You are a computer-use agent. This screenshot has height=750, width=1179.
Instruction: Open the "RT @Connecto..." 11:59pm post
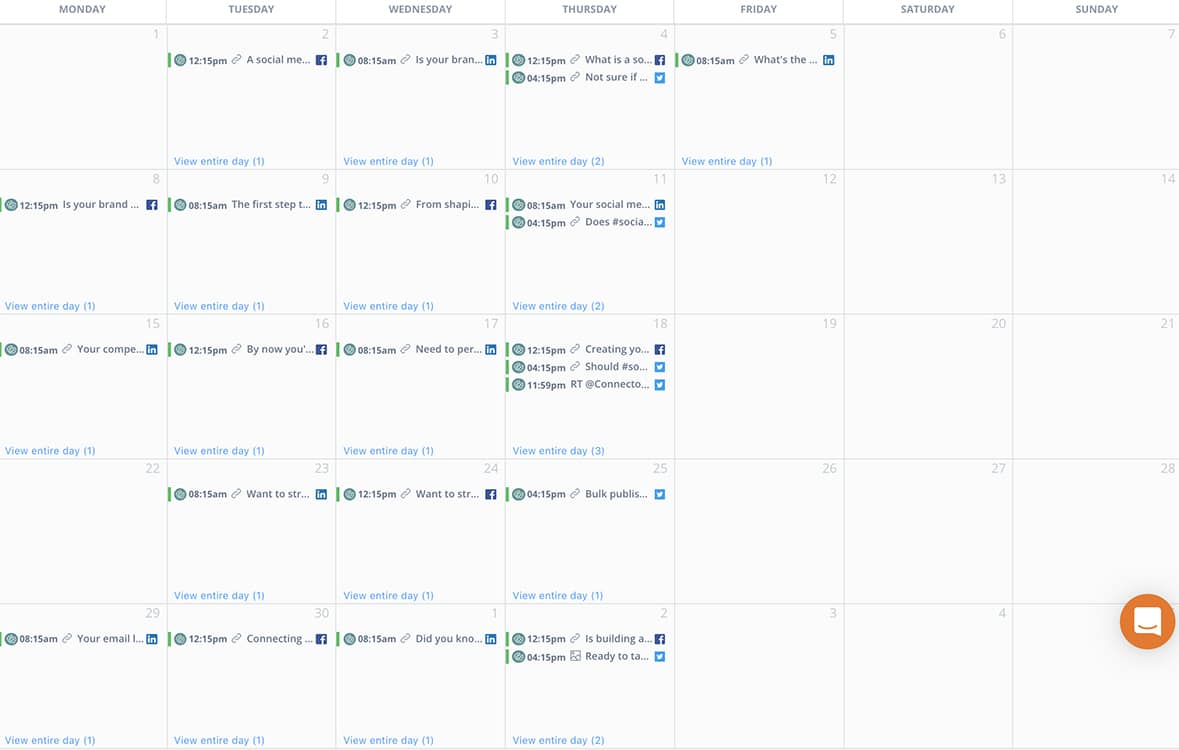587,384
